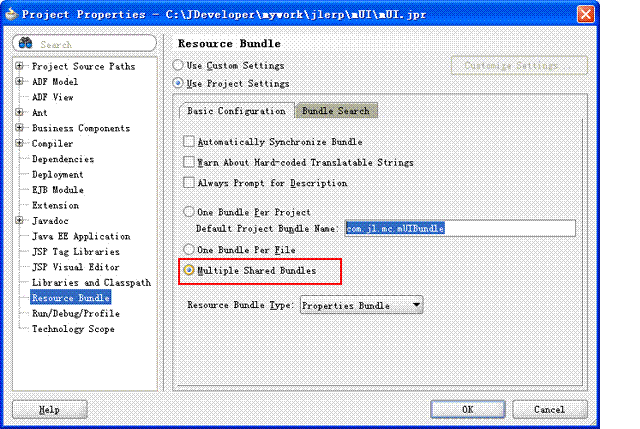The image size is (640, 429).
Task: Select Compiler in the tree
Action: pyautogui.click(x=52, y=144)
